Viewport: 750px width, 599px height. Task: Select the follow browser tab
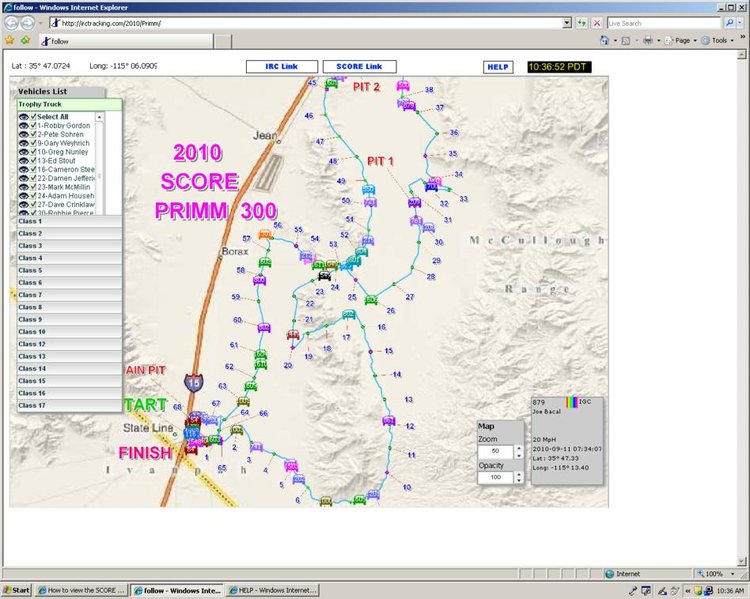pyautogui.click(x=126, y=42)
